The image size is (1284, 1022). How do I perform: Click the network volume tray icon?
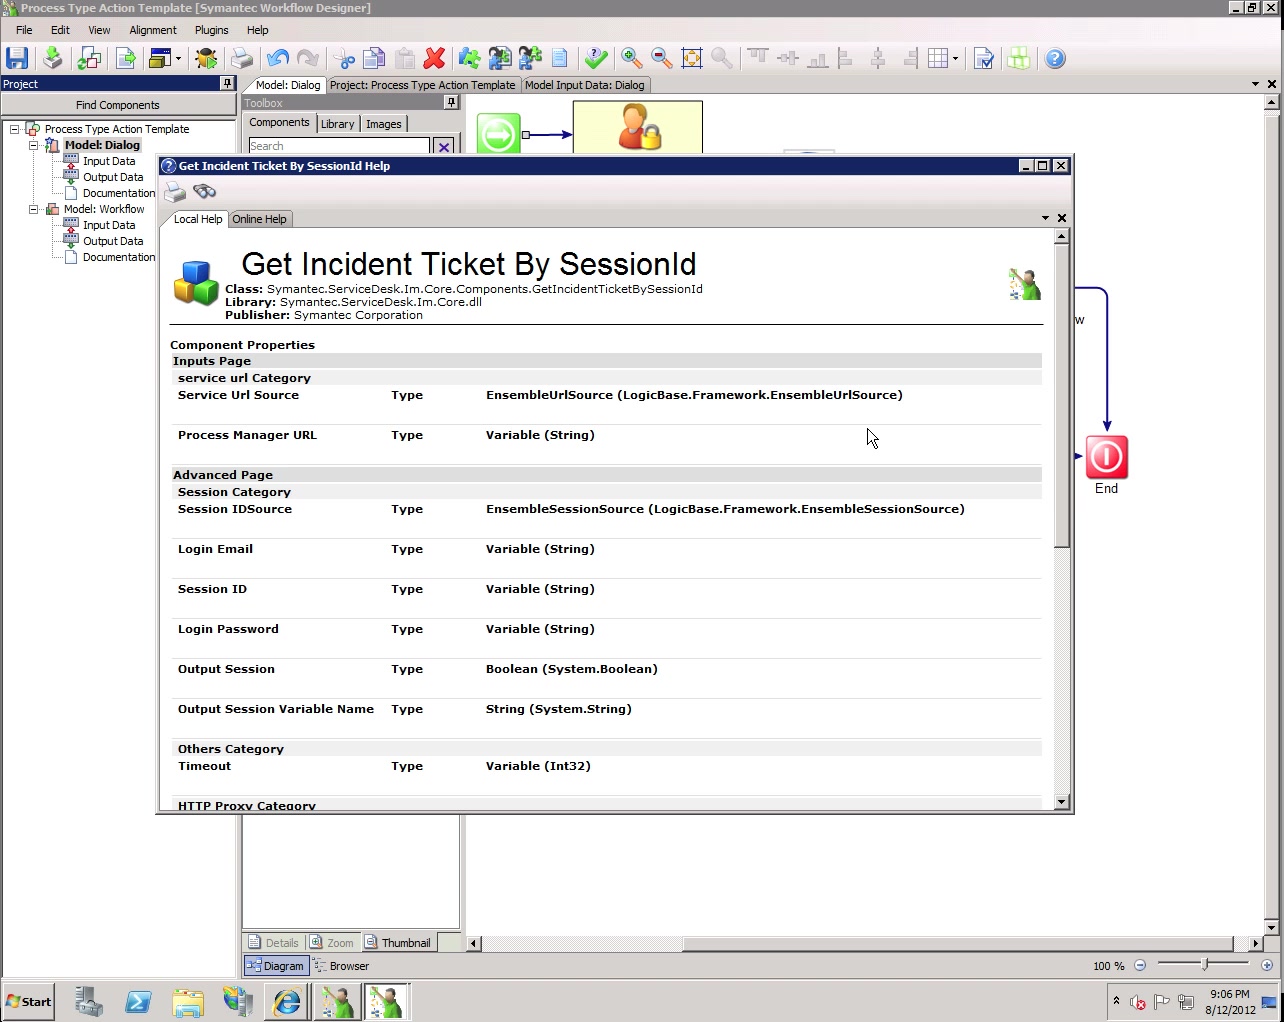pos(1137,1001)
